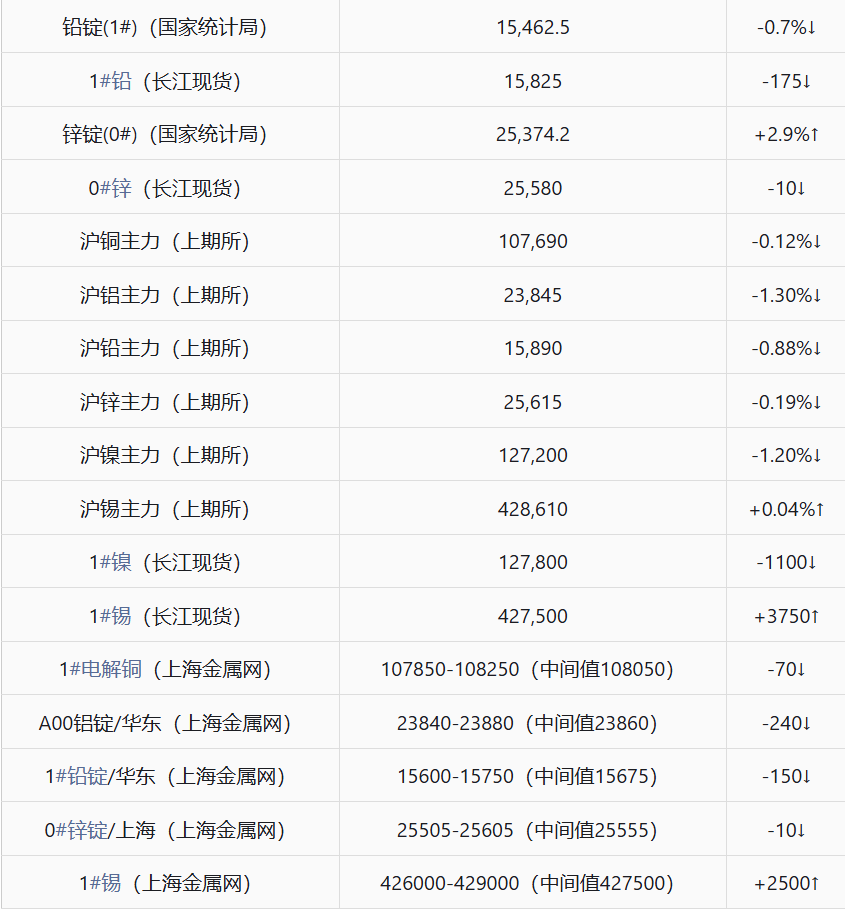This screenshot has width=845, height=909.
Task: Select the 铅锭(1#)（国家统计局）label
Action: pos(165,27)
